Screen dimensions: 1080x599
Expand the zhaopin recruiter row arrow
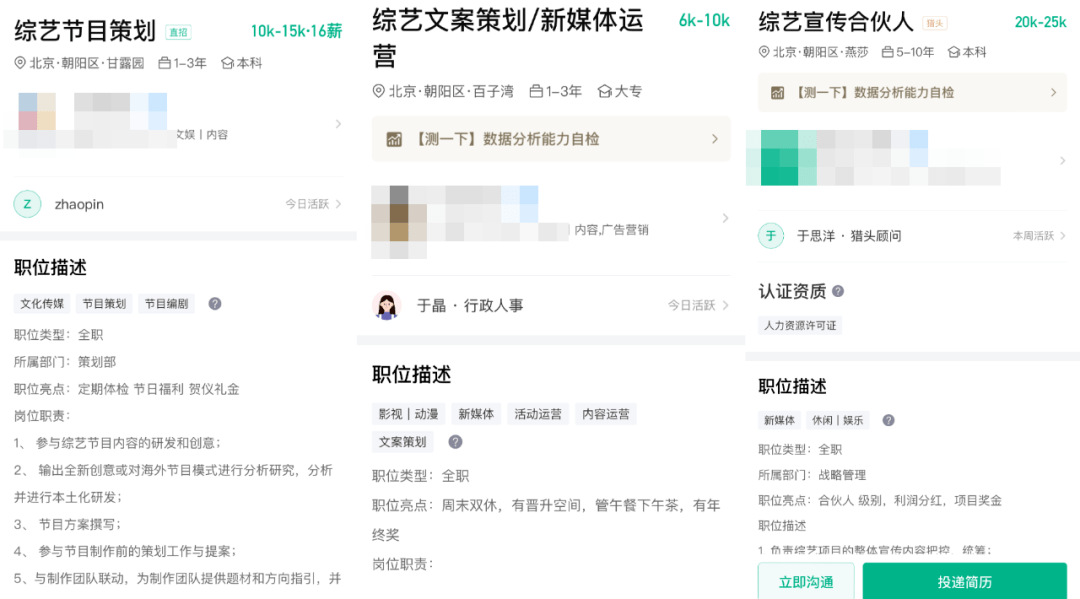click(338, 204)
